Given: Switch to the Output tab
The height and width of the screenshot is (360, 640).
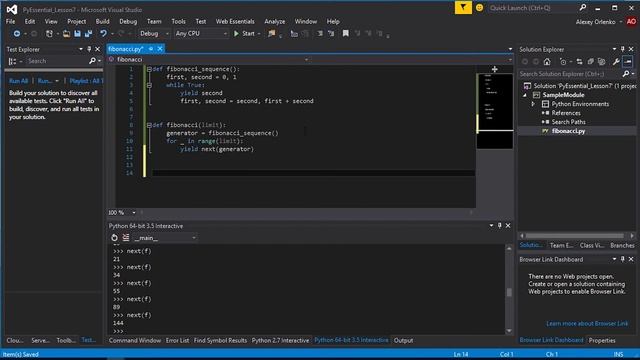Looking at the screenshot, I should pos(403,340).
